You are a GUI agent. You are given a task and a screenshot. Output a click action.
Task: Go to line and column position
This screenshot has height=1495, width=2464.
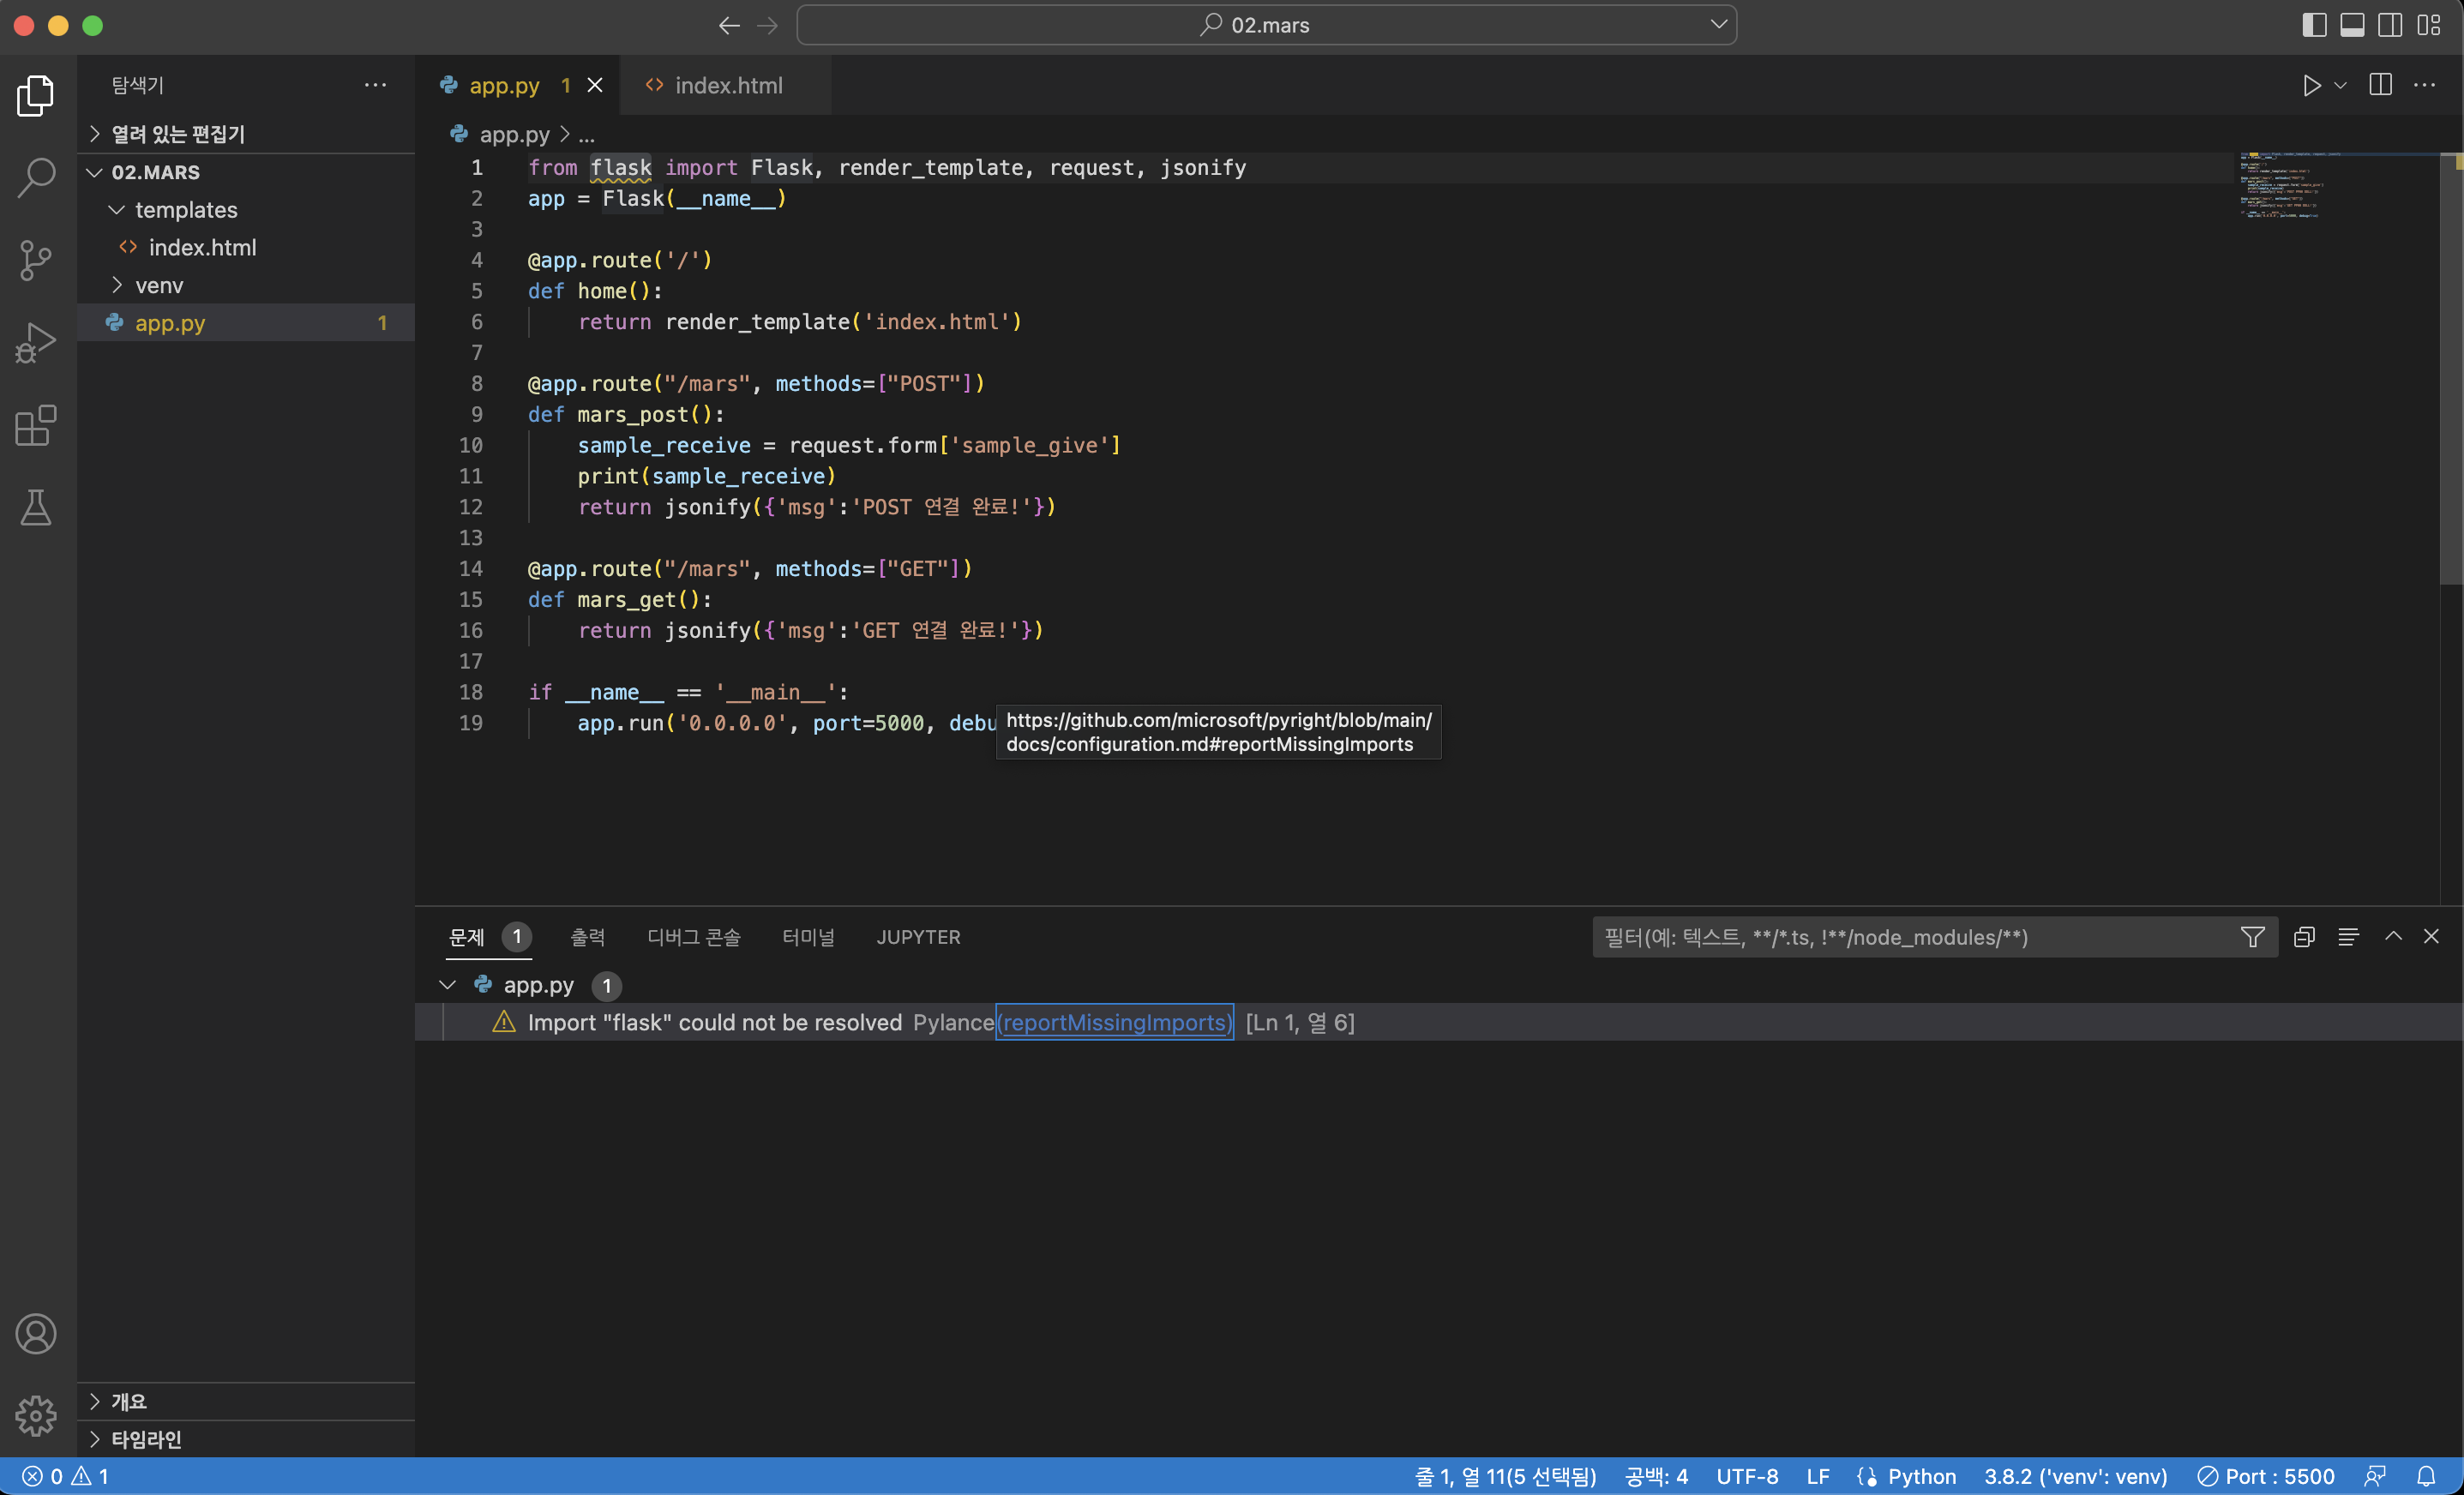point(1506,1476)
